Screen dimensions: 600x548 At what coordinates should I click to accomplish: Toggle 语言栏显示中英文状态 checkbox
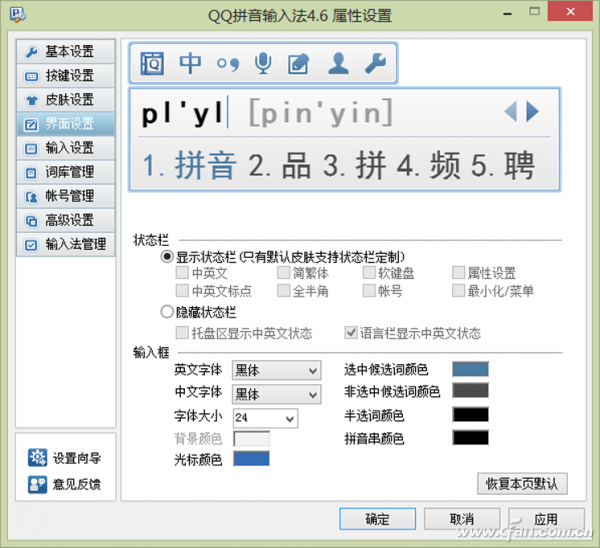pyautogui.click(x=351, y=333)
